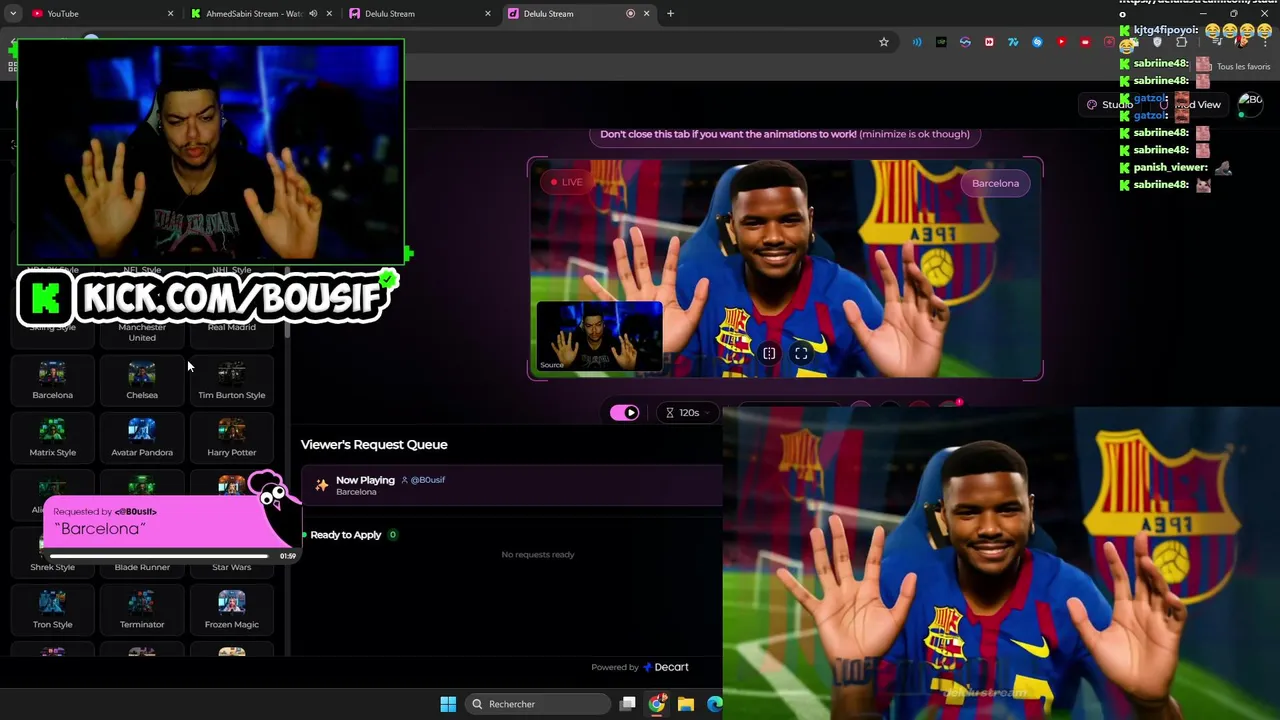Screen dimensions: 1280x720
Task: Pick the Harry Potter style preset
Action: pyautogui.click(x=231, y=438)
